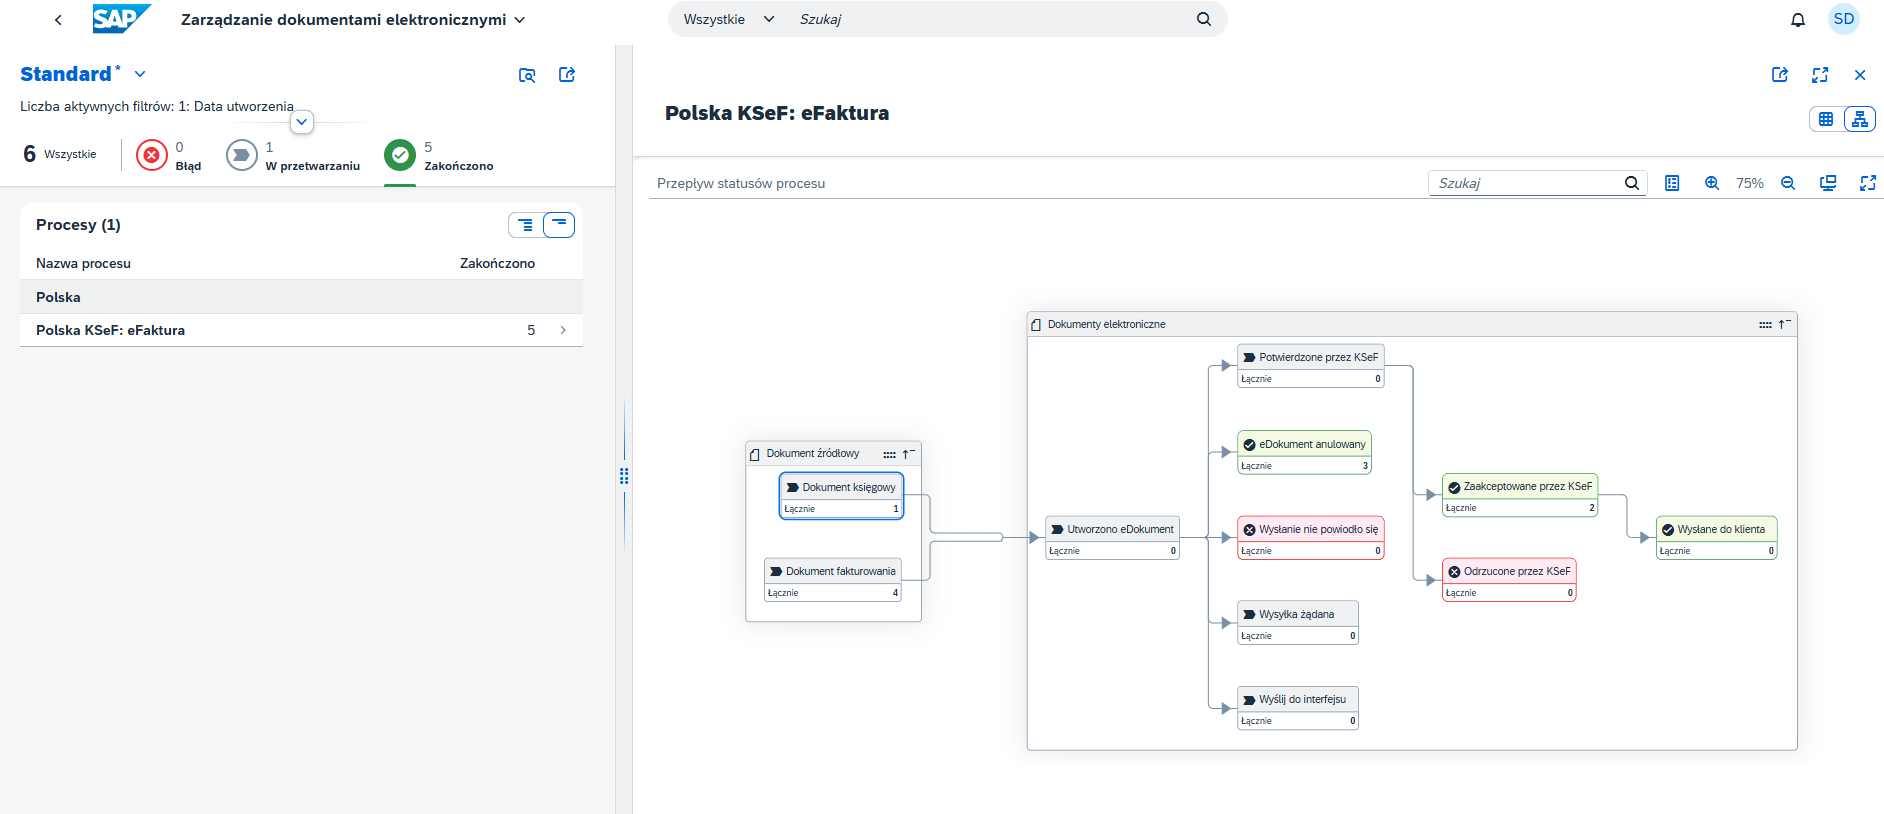Expand the filter bar header
Image resolution: width=1884 pixels, height=814 pixels.
click(301, 122)
